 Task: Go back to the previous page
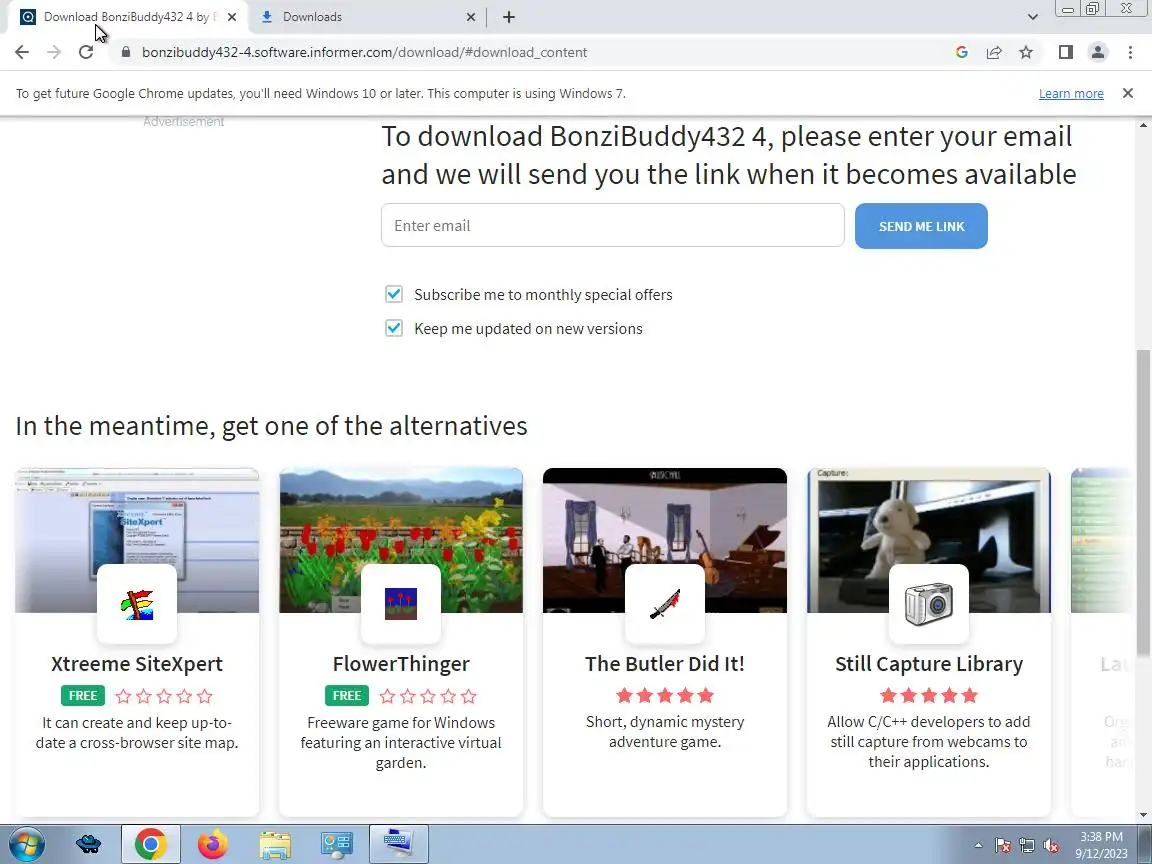point(22,52)
